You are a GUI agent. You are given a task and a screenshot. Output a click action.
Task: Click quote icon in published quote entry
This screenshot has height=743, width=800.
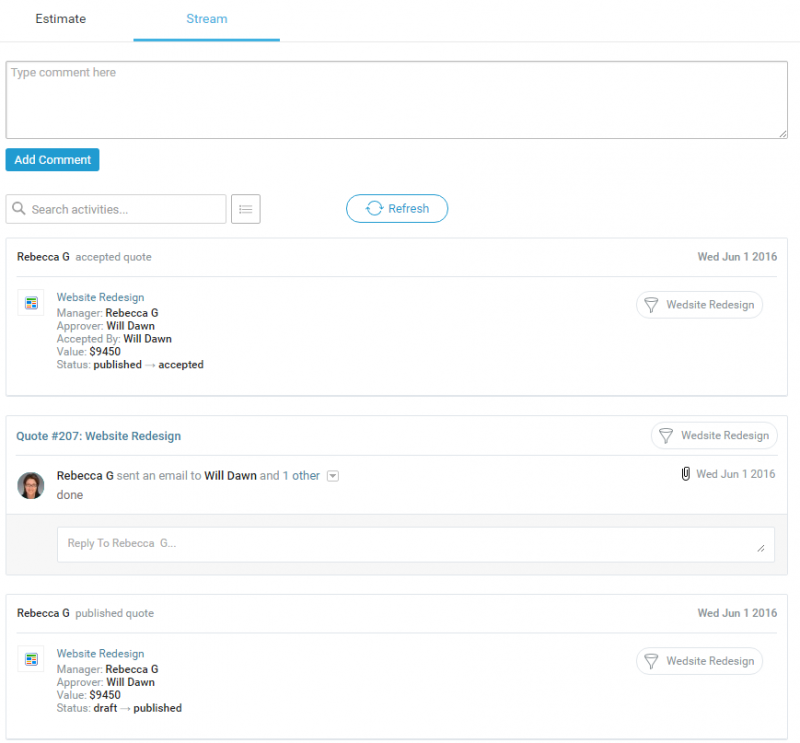(x=31, y=659)
